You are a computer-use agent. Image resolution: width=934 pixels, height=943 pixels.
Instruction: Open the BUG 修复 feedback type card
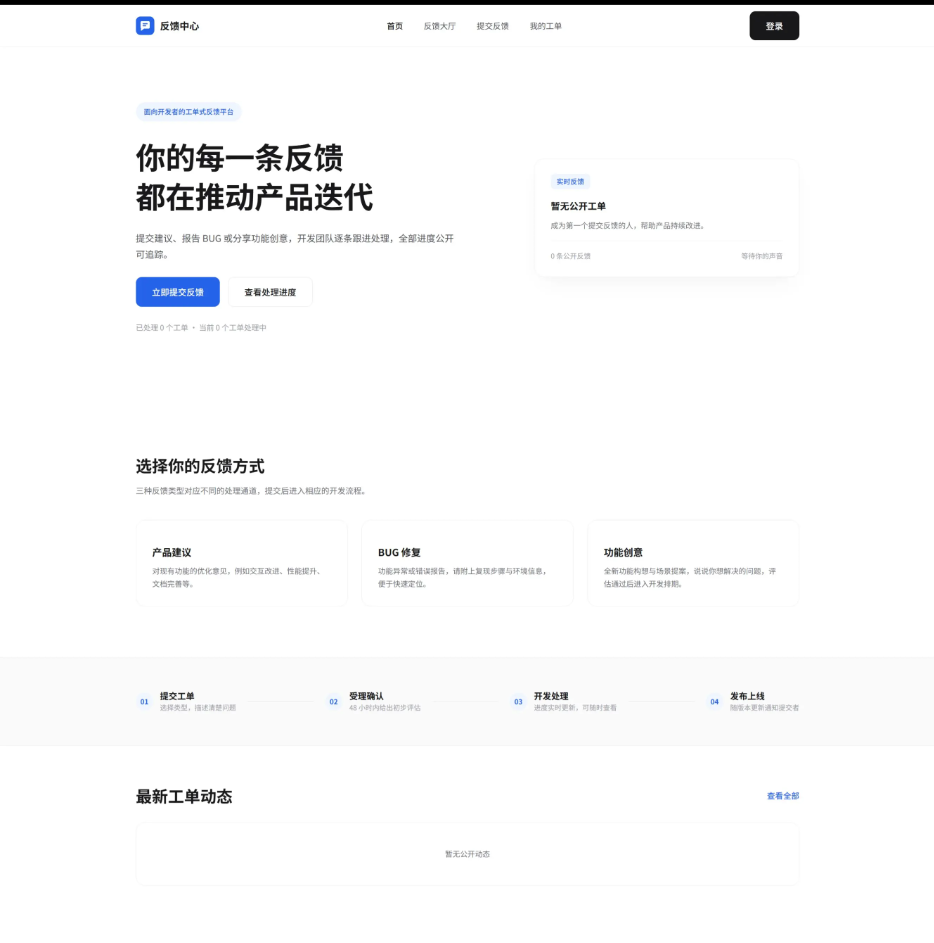pyautogui.click(x=467, y=563)
